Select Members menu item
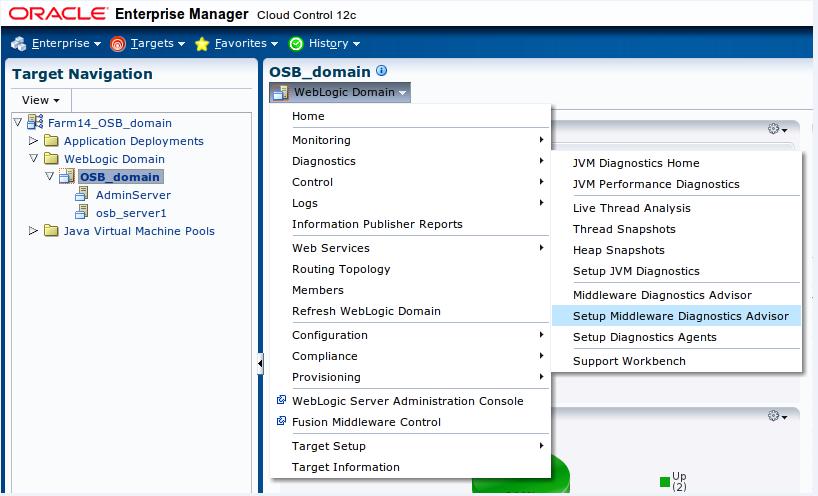The image size is (818, 496). 410,290
